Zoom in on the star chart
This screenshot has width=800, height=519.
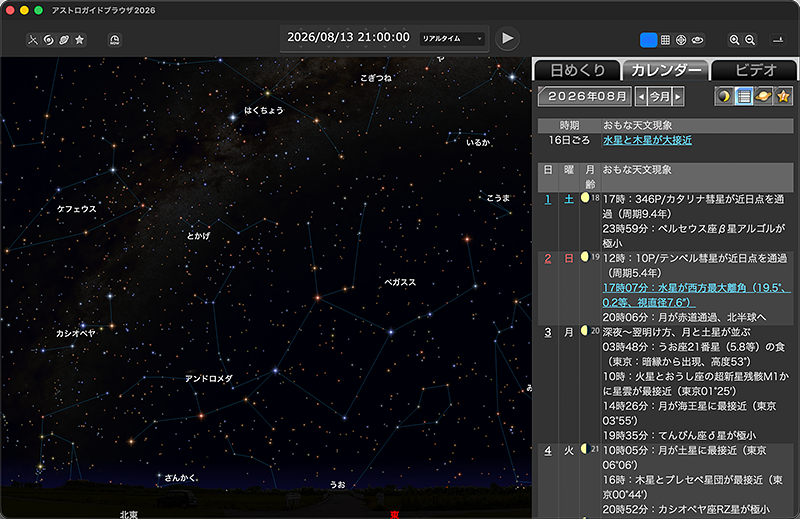point(735,40)
